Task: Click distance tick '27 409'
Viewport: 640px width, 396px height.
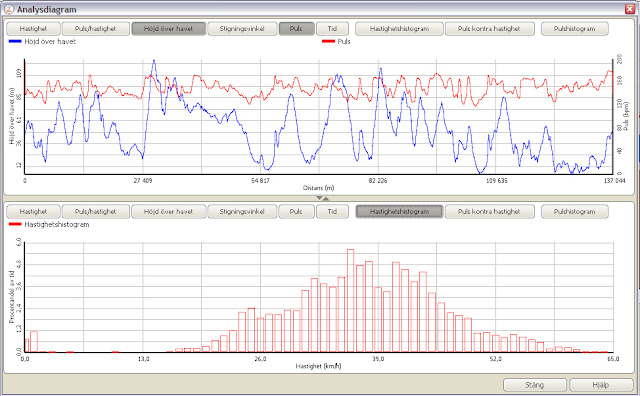Action: point(143,180)
